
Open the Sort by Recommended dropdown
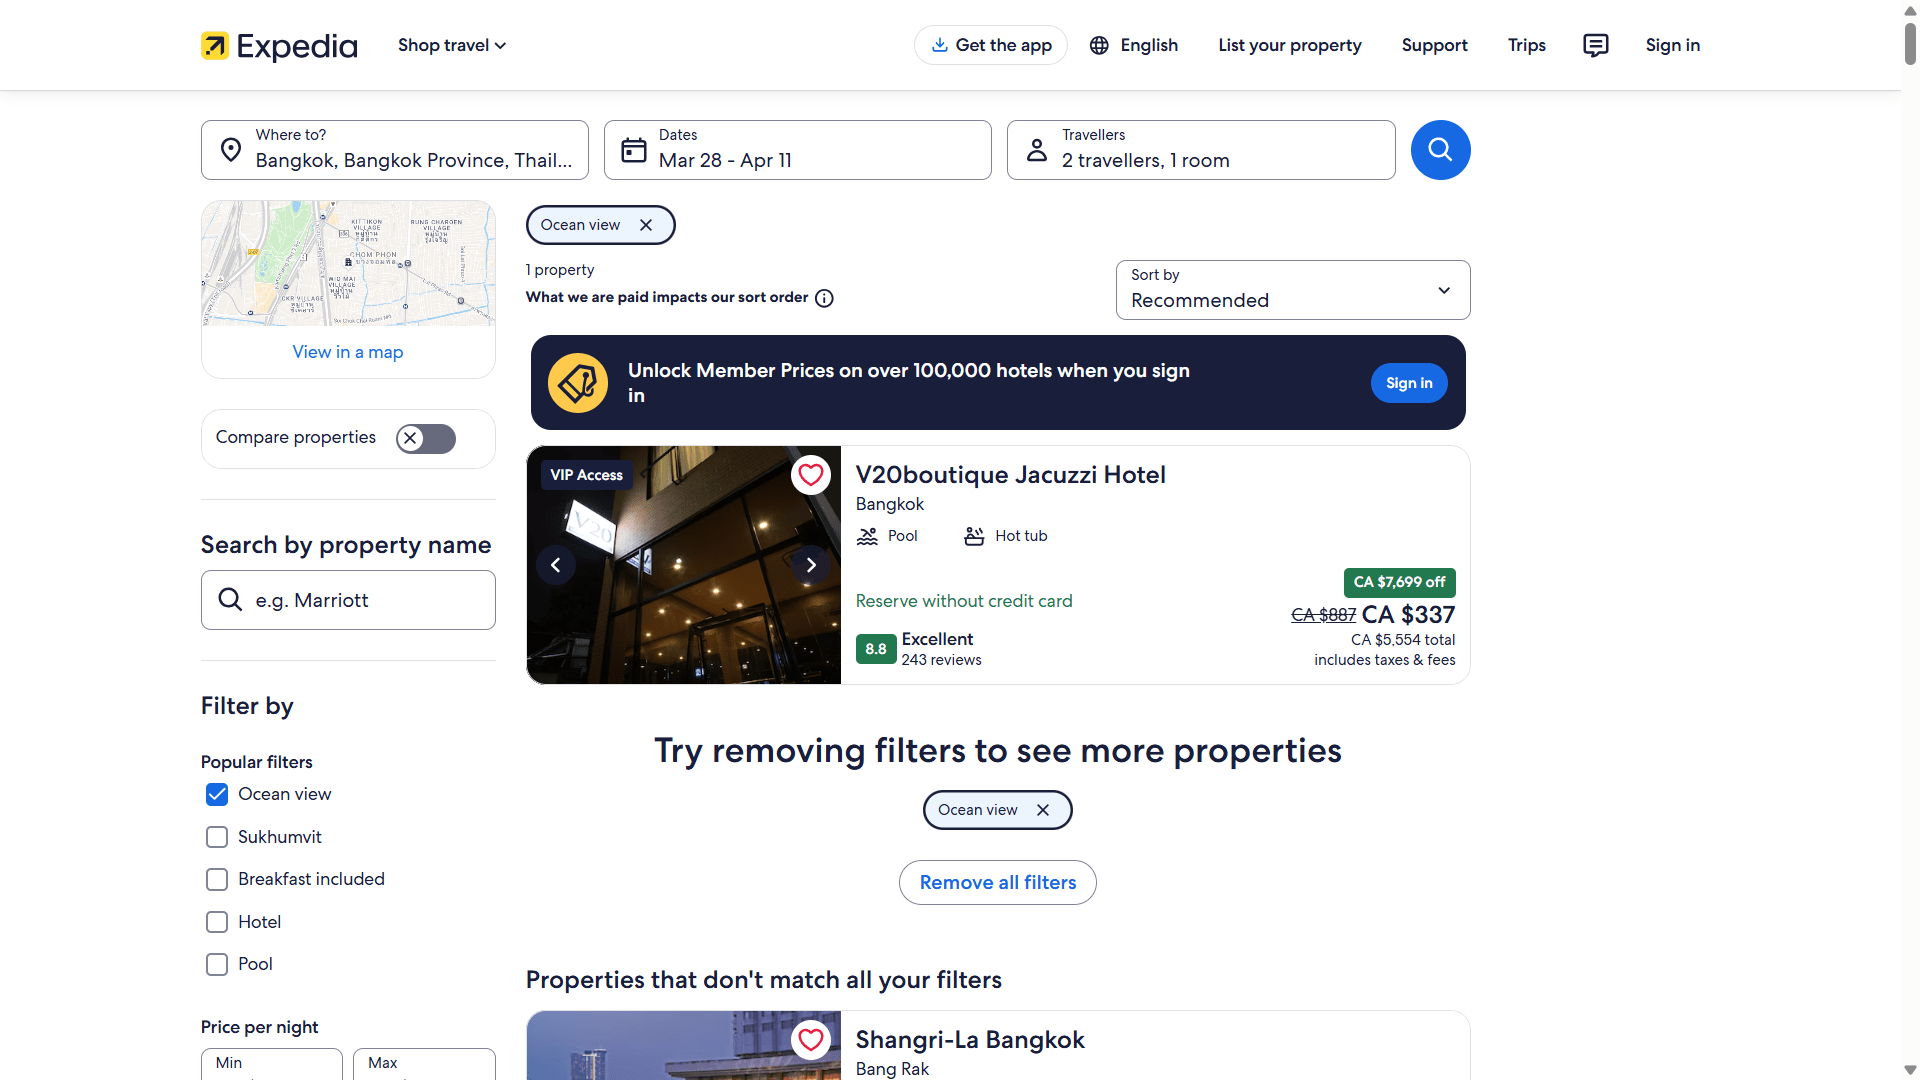[1293, 290]
